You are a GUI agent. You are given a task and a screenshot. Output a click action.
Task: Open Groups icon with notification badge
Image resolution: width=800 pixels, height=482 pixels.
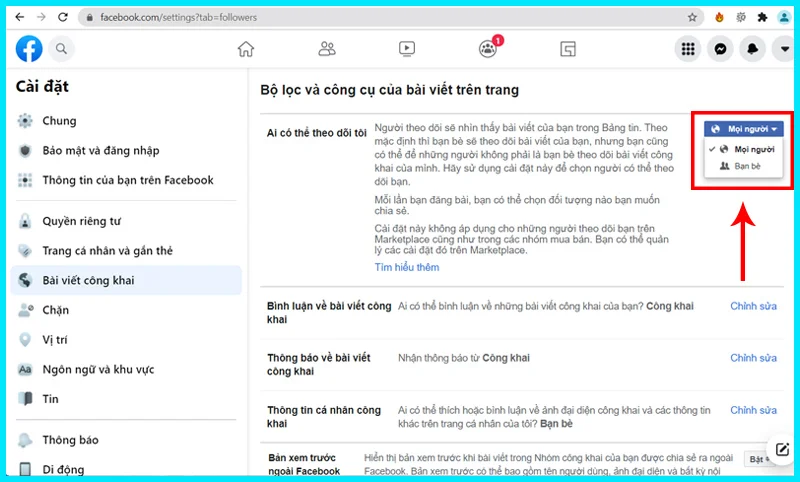click(x=488, y=49)
